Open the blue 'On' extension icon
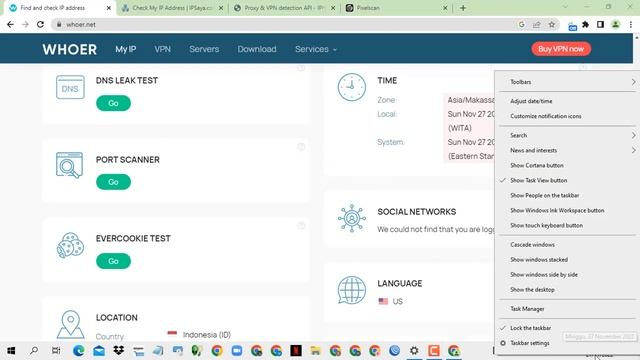The image size is (640, 360). pyautogui.click(x=572, y=26)
